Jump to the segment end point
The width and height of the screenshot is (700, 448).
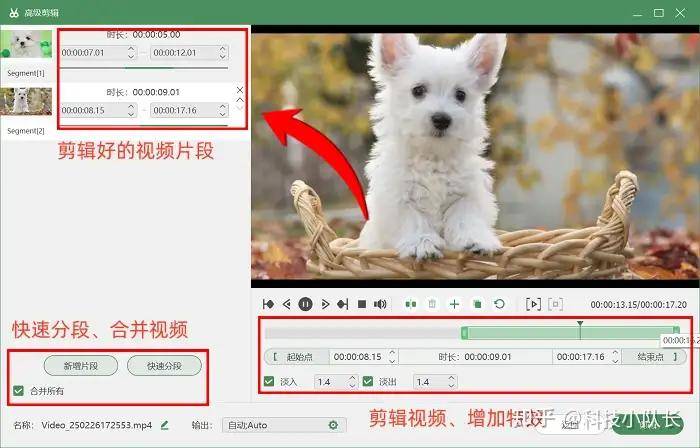[343, 304]
